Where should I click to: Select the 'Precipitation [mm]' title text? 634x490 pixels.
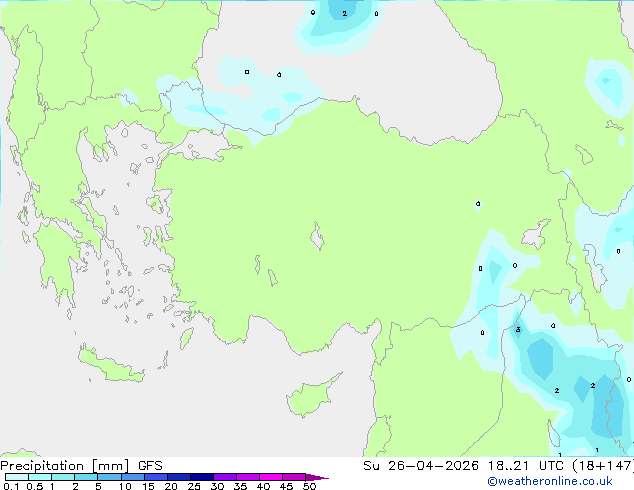coord(65,466)
